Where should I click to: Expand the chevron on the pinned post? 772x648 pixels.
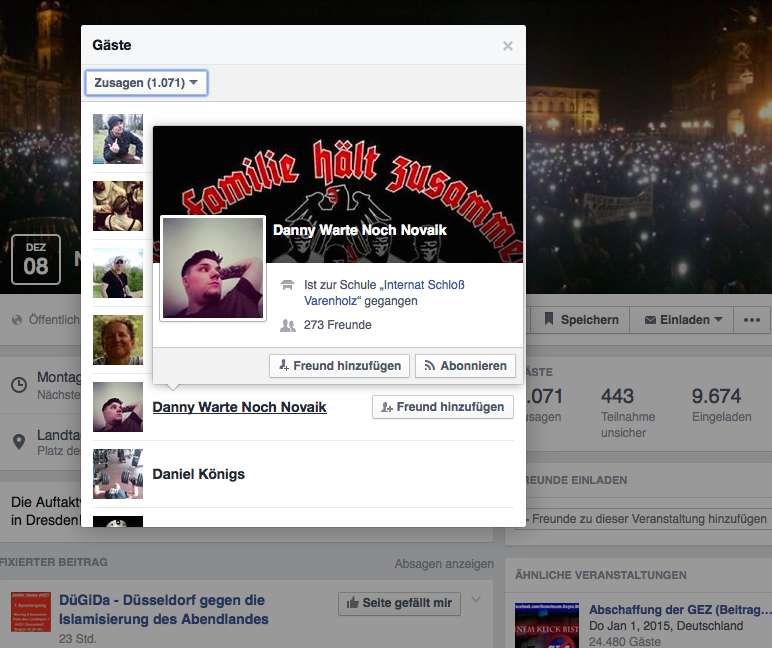click(476, 600)
